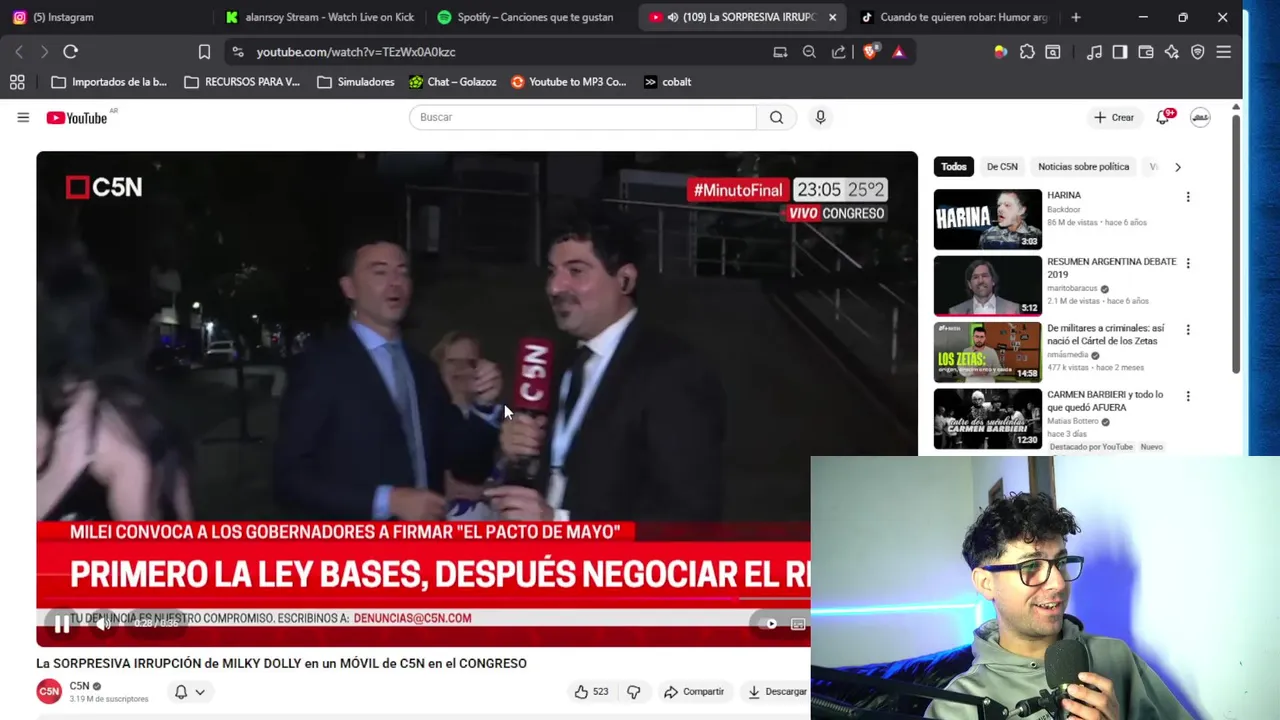
Task: Like the video with 523 likes
Action: coord(591,691)
